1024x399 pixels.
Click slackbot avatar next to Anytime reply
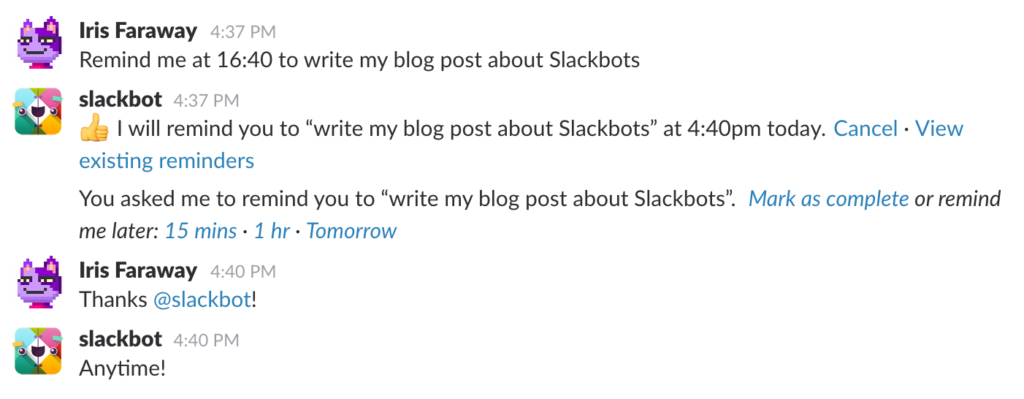click(39, 351)
